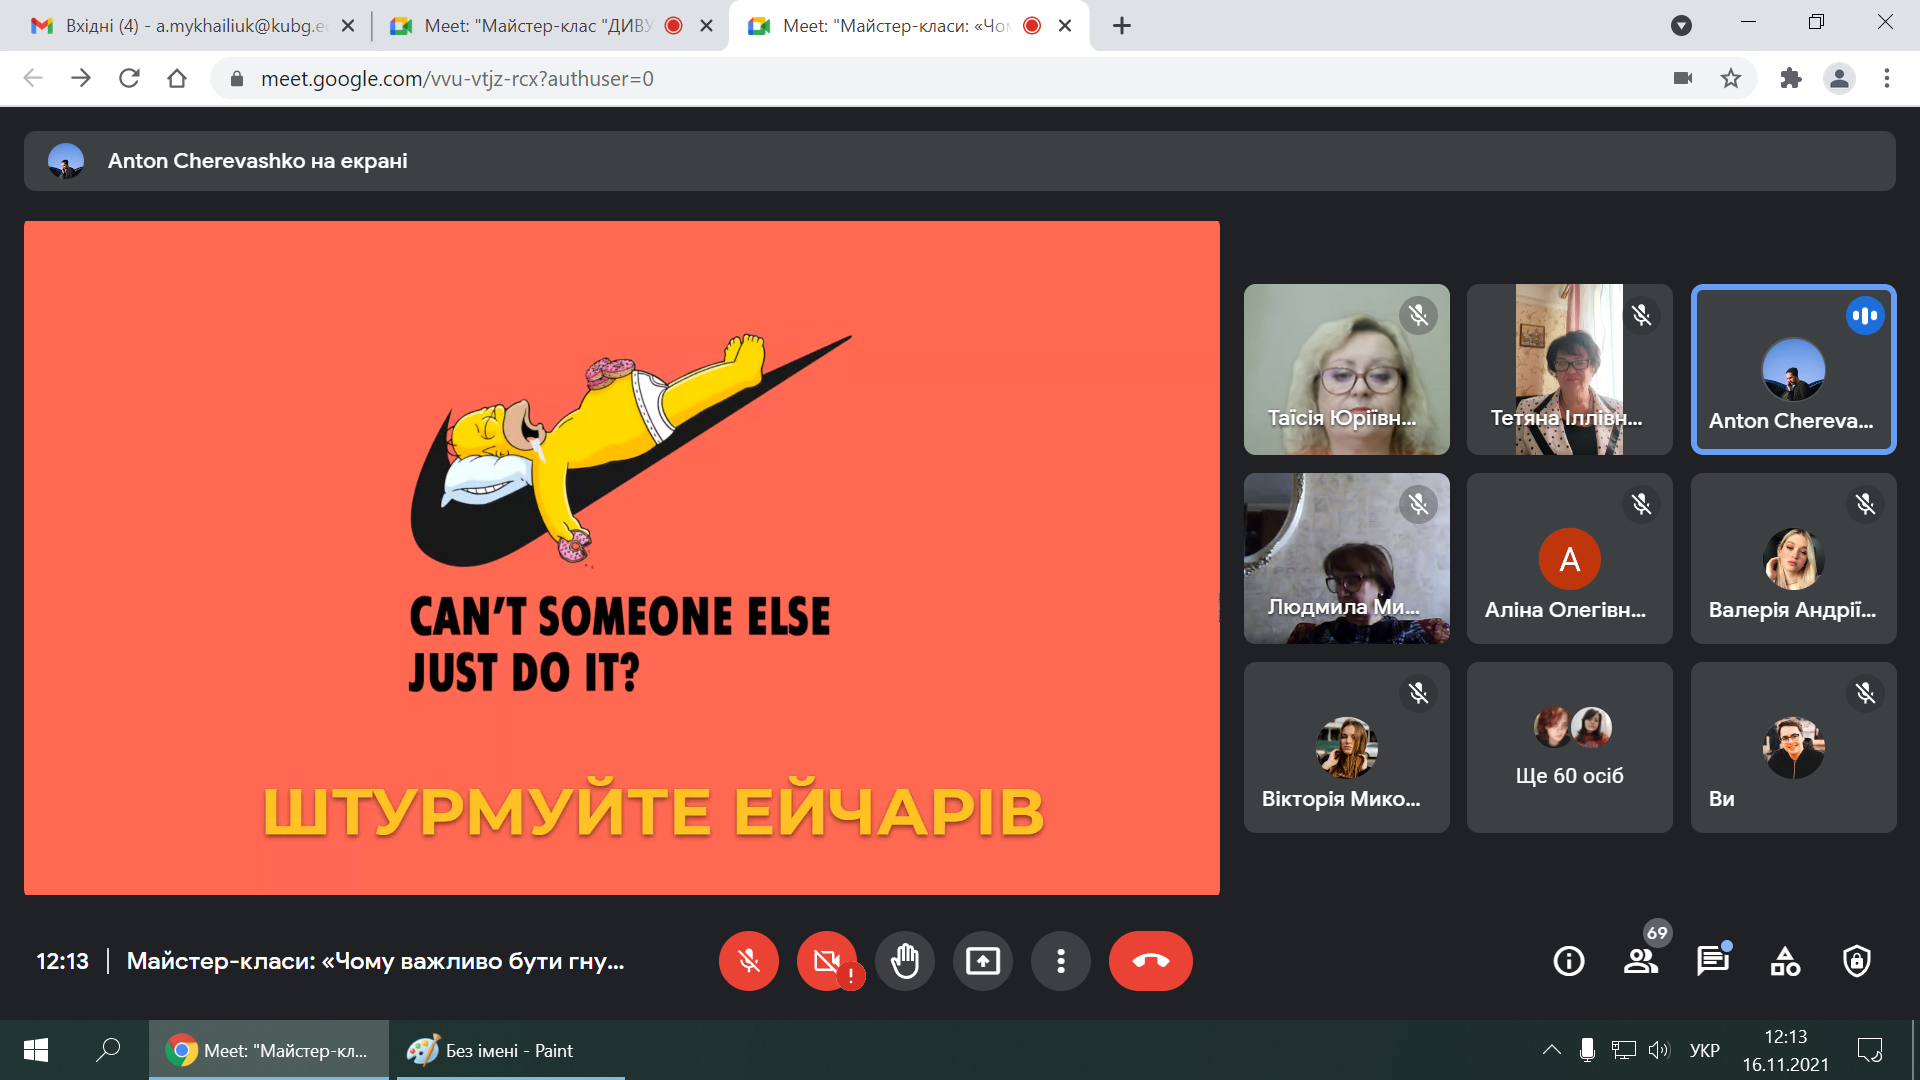Image resolution: width=1920 pixels, height=1080 pixels.
Task: Click "Ще 60 осіб" tile
Action: (1569, 747)
